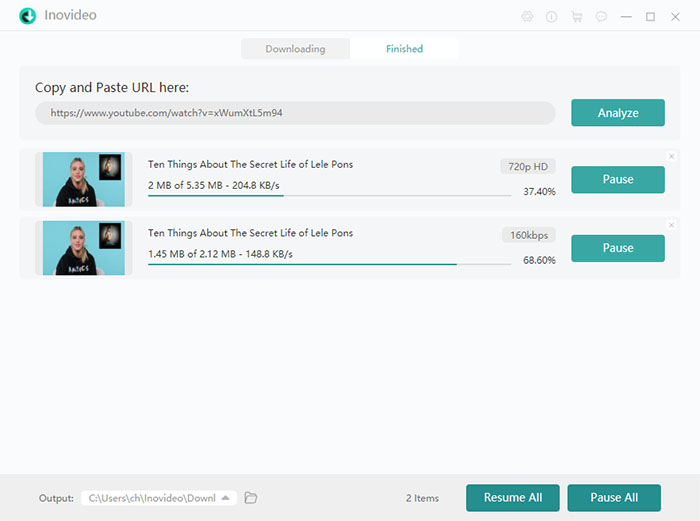The image size is (700, 521).
Task: Open the shopping cart purchase icon
Action: click(x=576, y=17)
